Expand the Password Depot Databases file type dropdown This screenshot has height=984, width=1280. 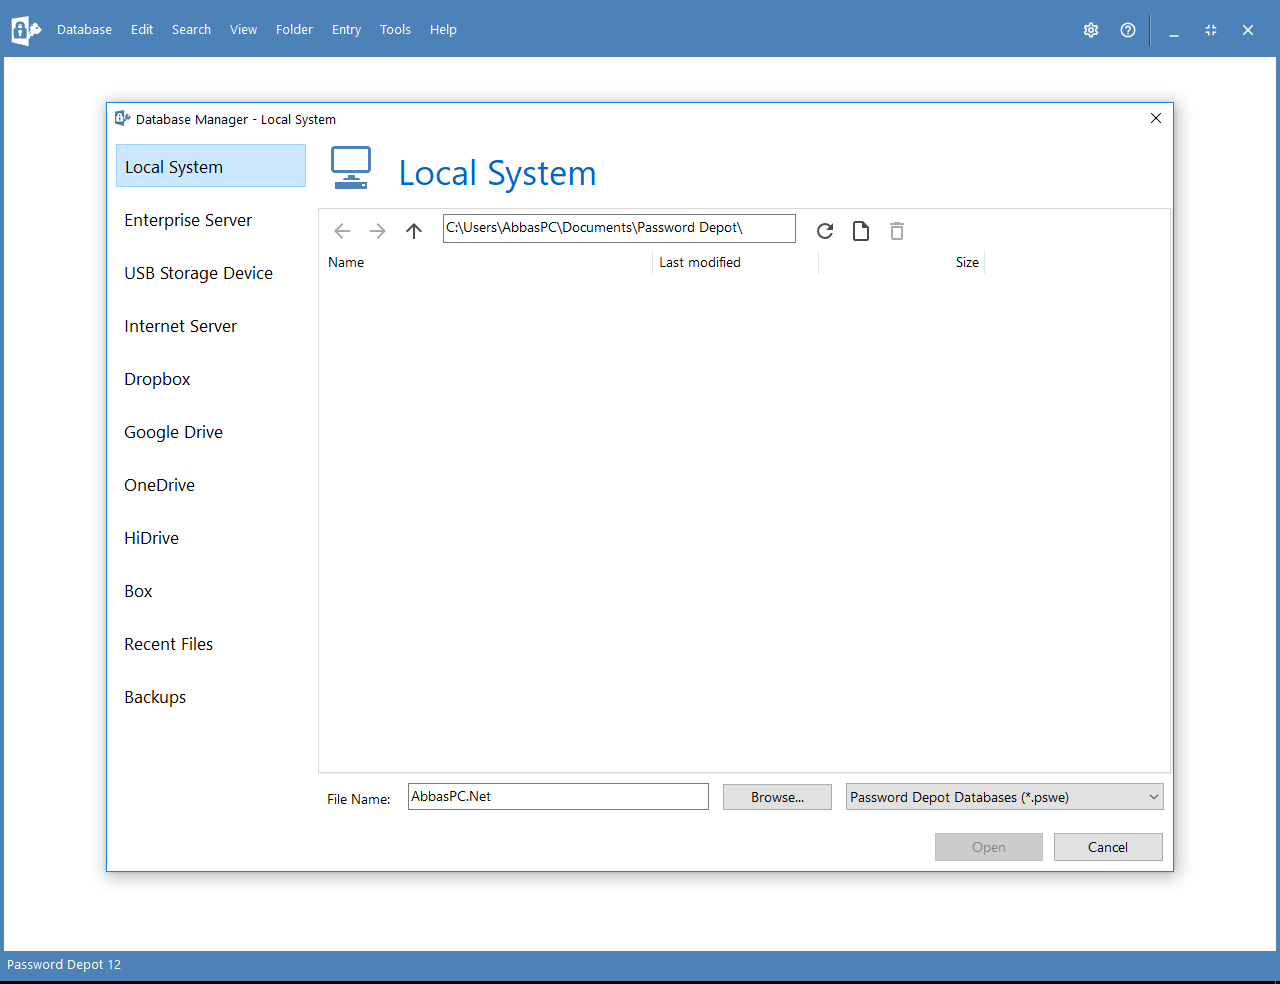click(x=1005, y=797)
